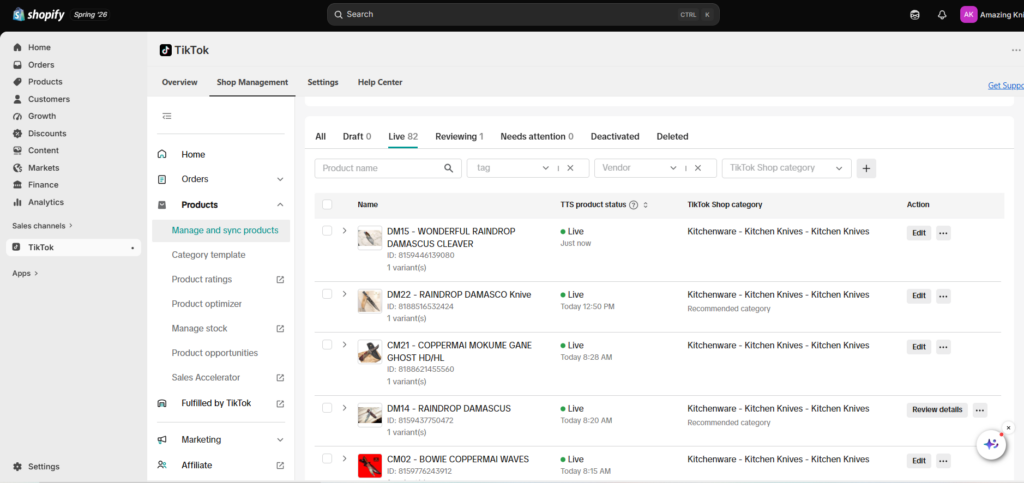
Task: Open the AK account avatar menu
Action: pos(968,14)
